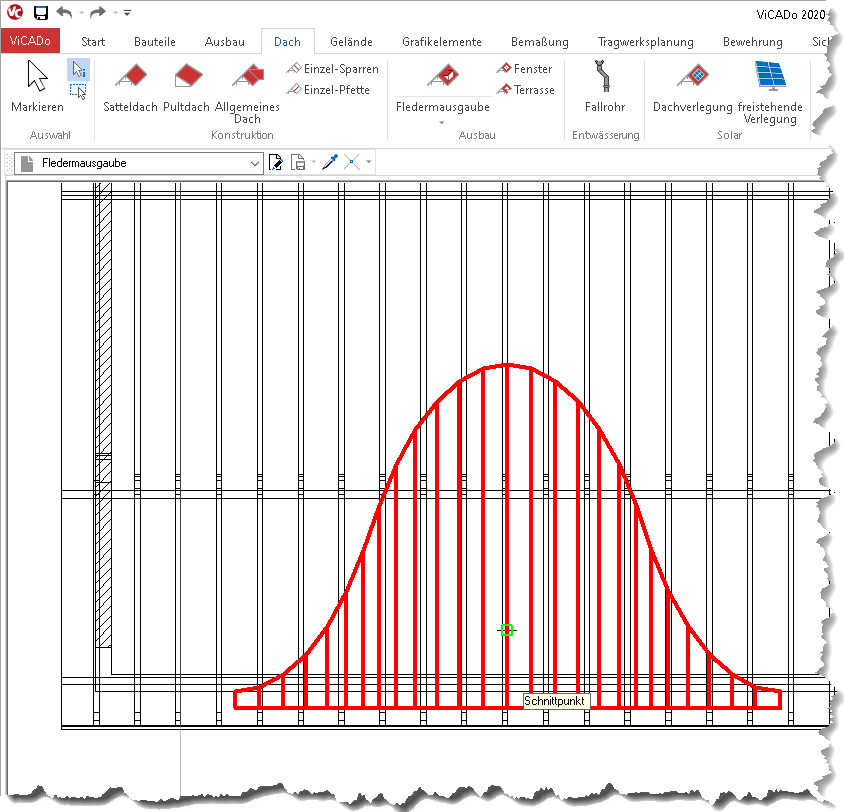Screen dimensions: 844x812
Task: Insert a roof Fenster
Action: 525,69
